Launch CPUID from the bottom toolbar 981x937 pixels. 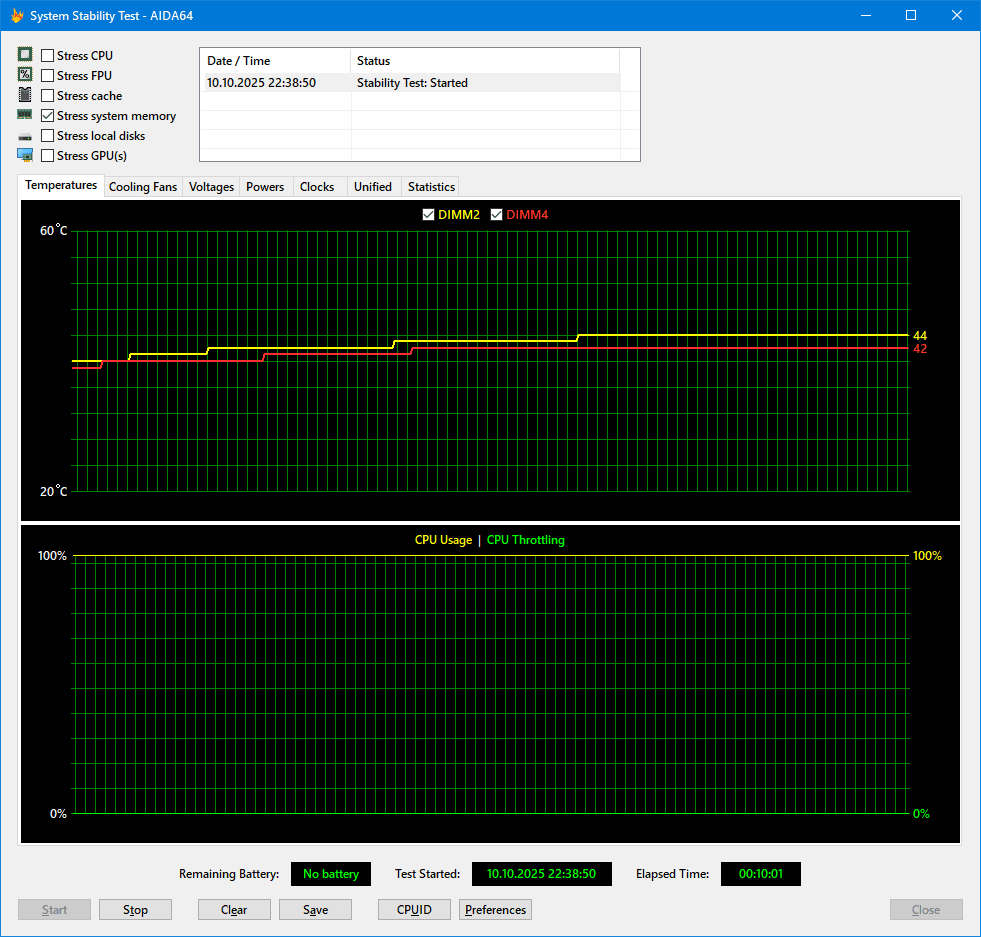[x=414, y=909]
